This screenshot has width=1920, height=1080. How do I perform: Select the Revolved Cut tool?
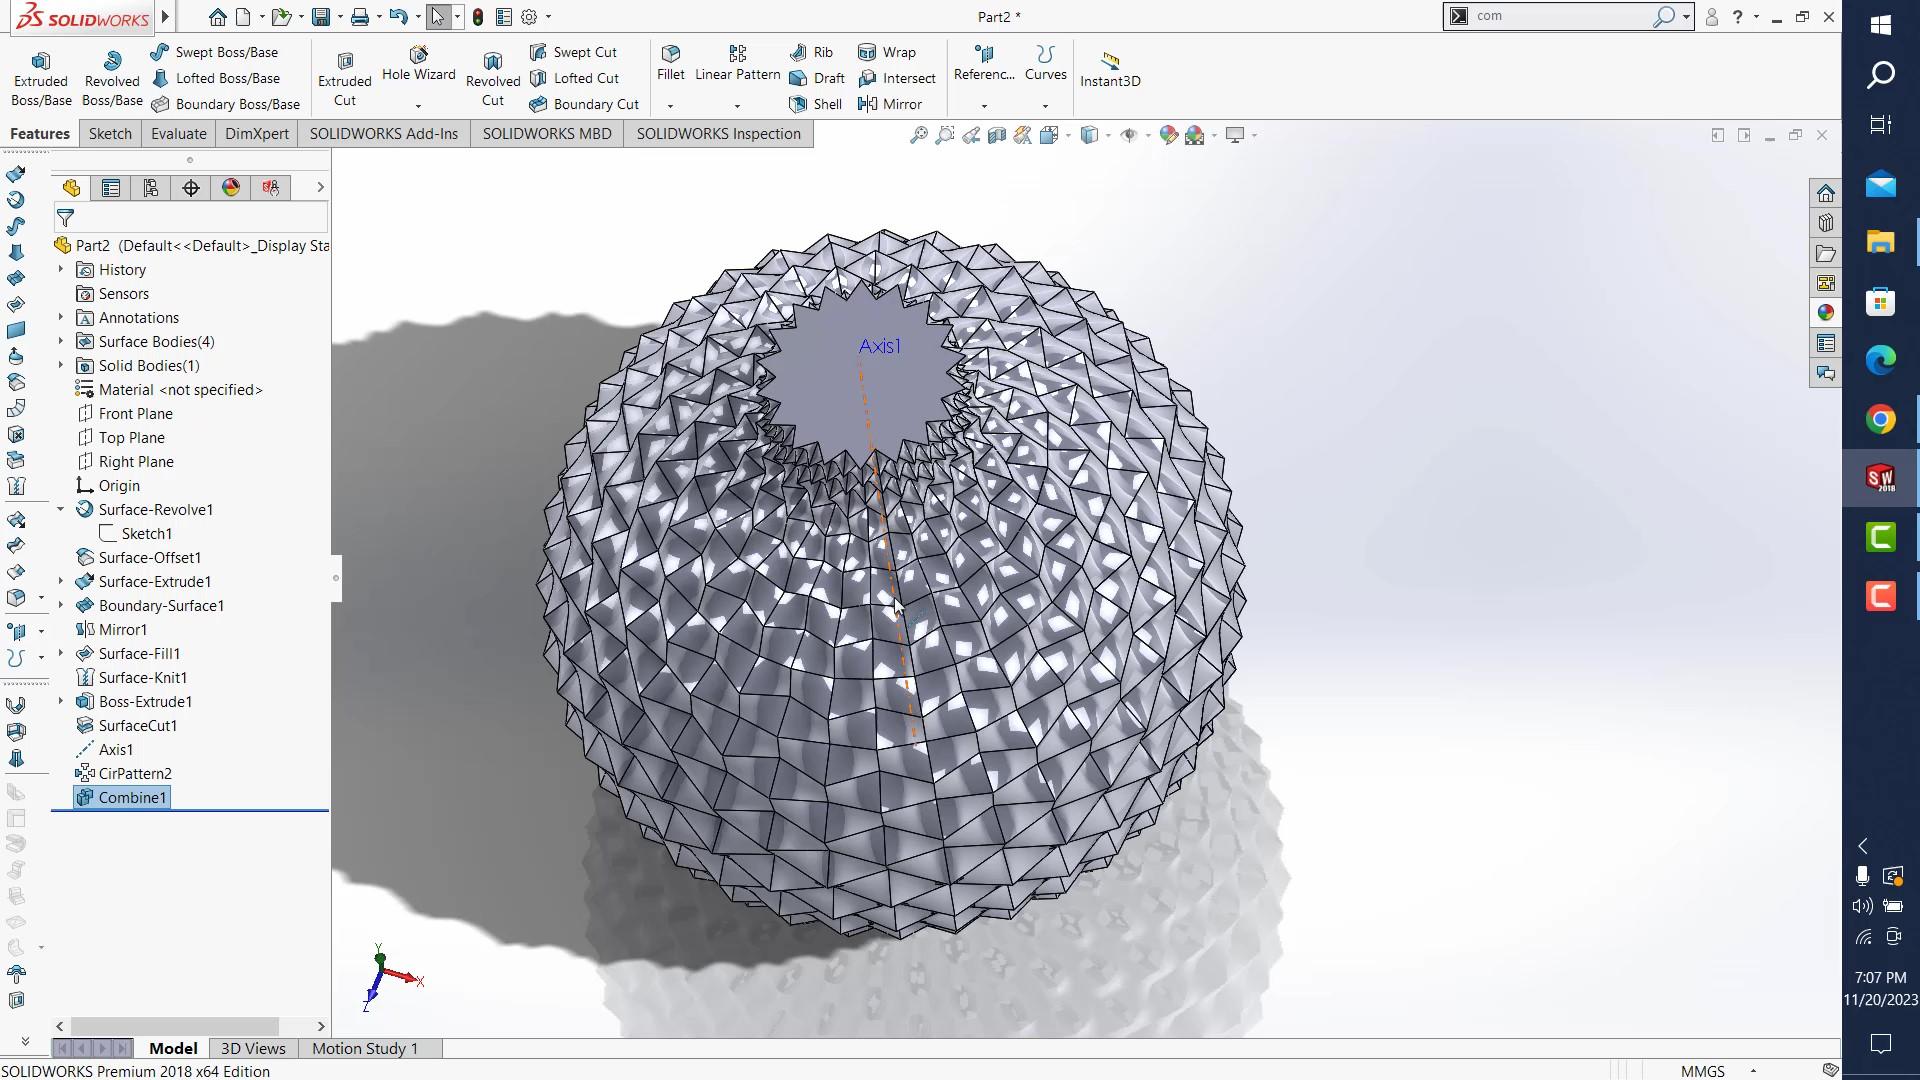click(x=492, y=62)
